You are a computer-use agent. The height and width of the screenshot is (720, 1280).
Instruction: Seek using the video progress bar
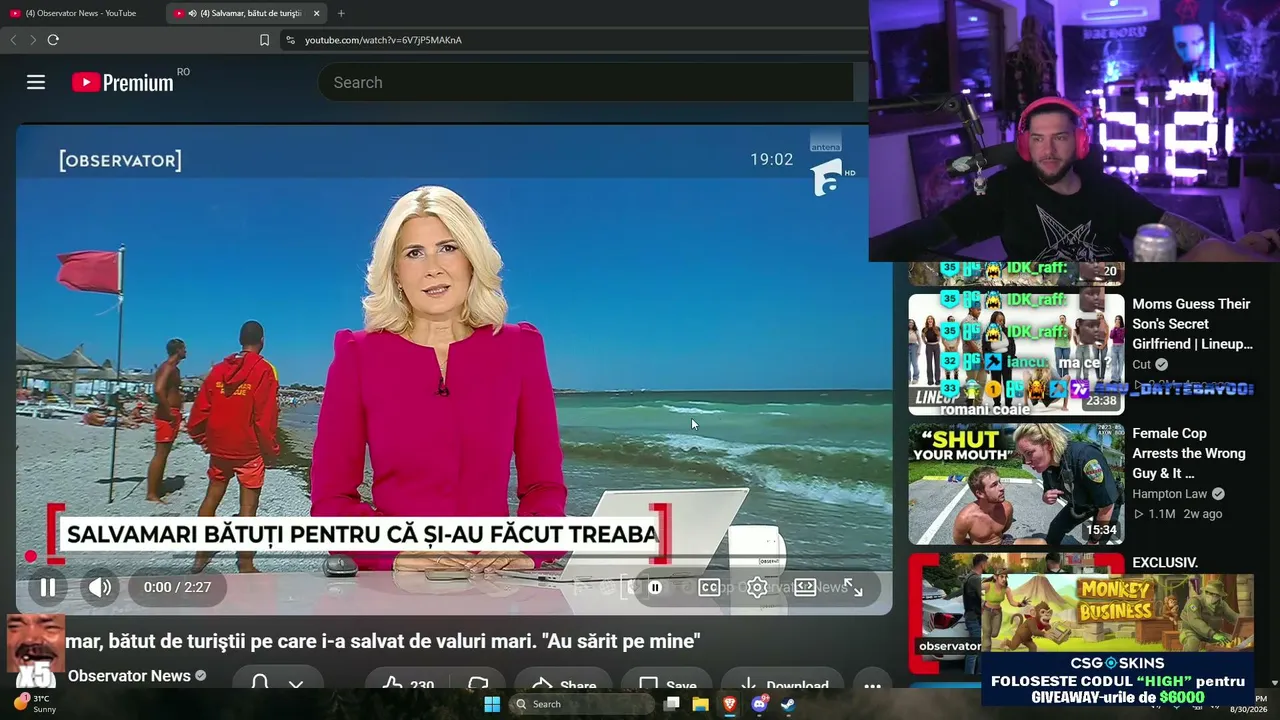452,556
